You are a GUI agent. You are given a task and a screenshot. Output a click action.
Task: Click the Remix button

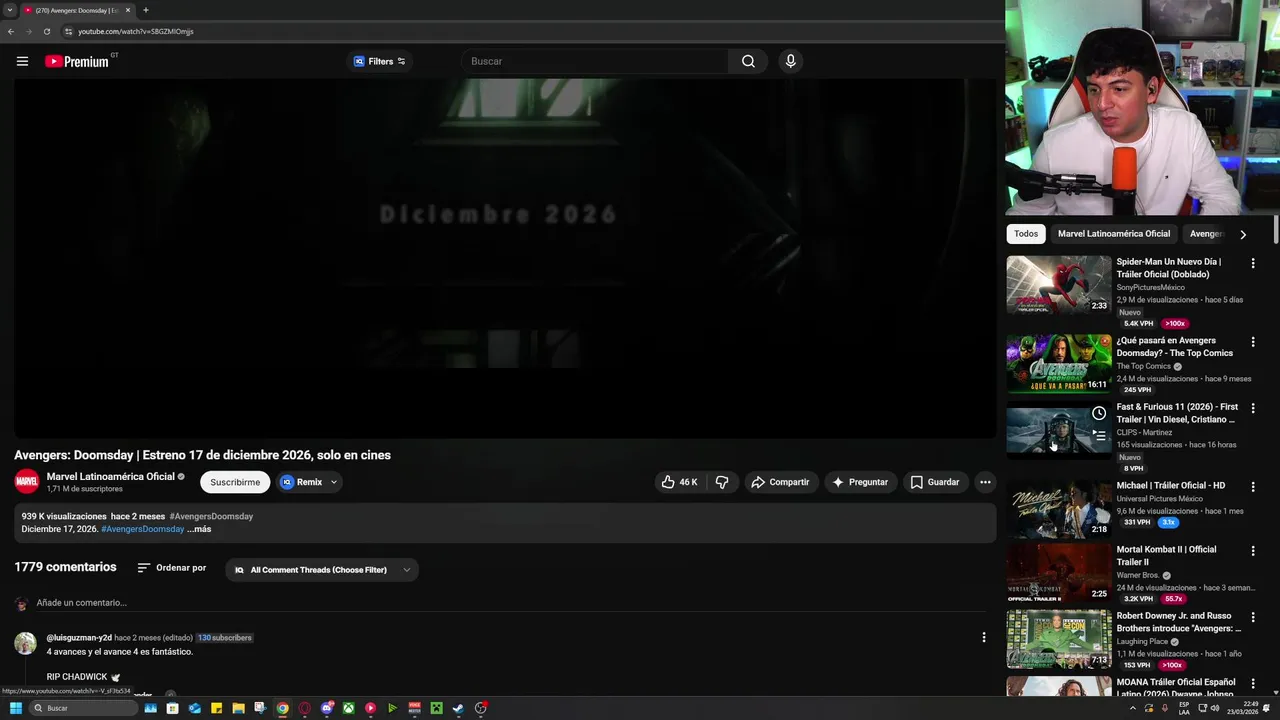tap(302, 482)
